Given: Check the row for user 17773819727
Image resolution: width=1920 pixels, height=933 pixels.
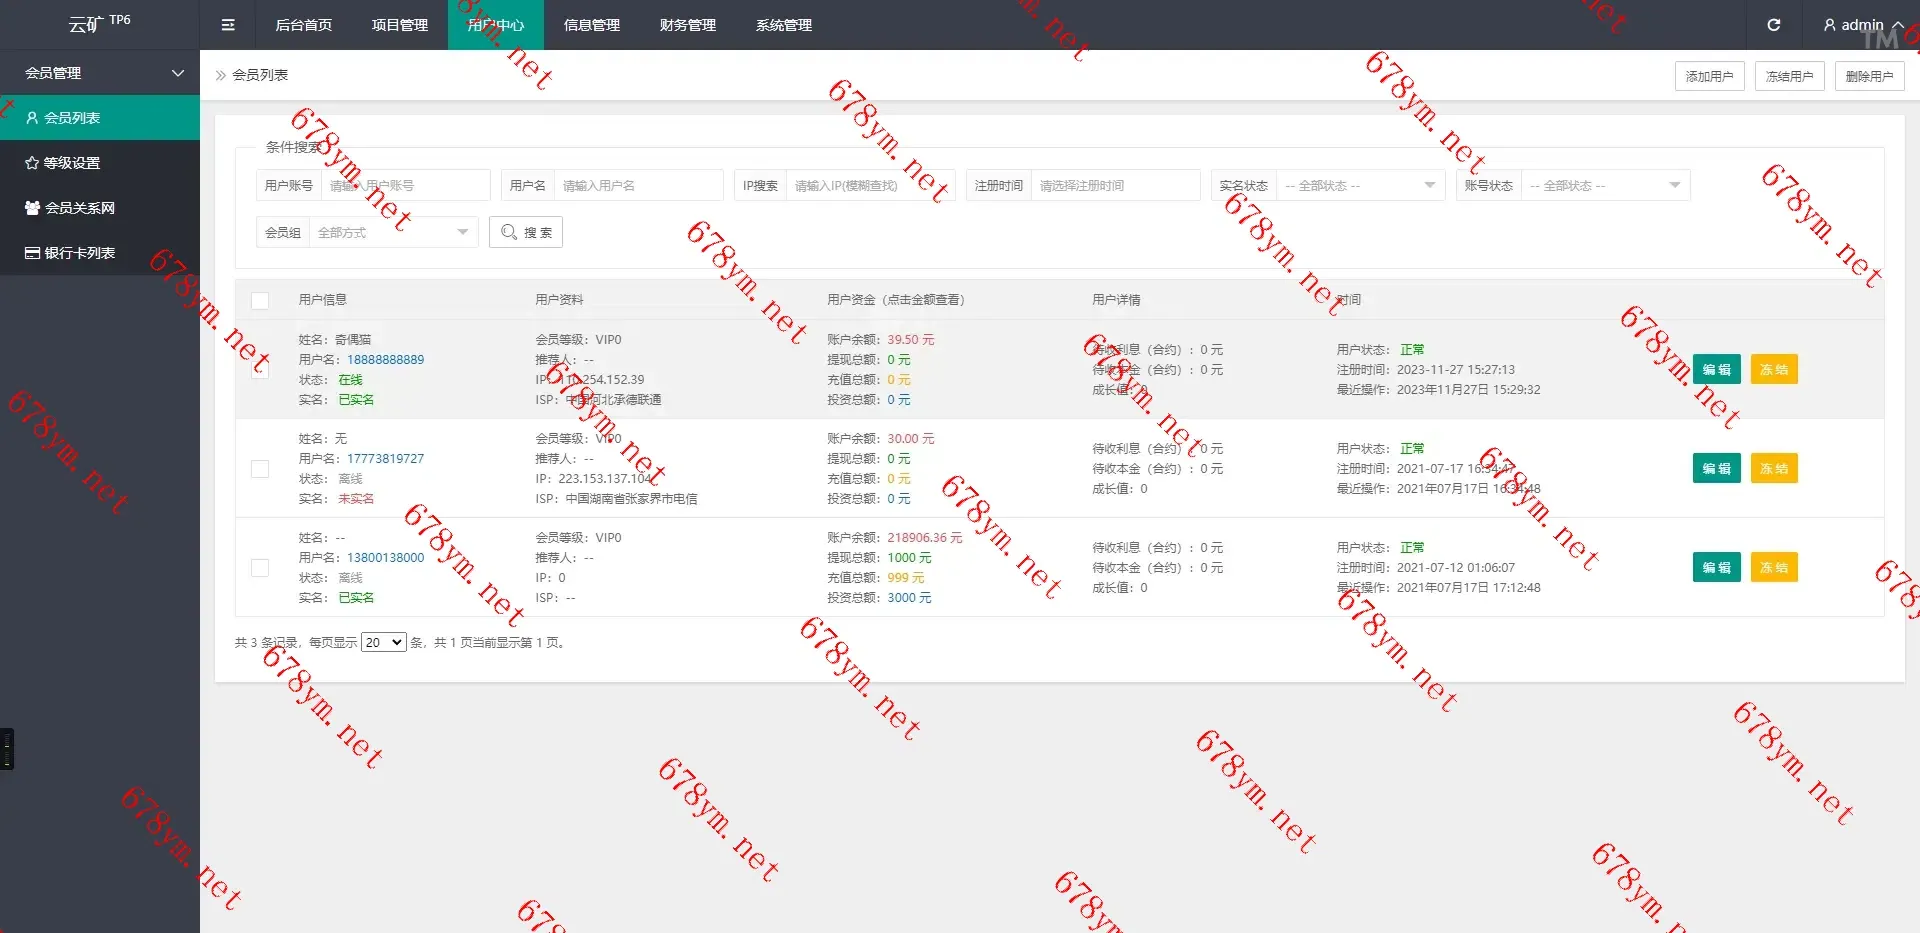Looking at the screenshot, I should 260,469.
